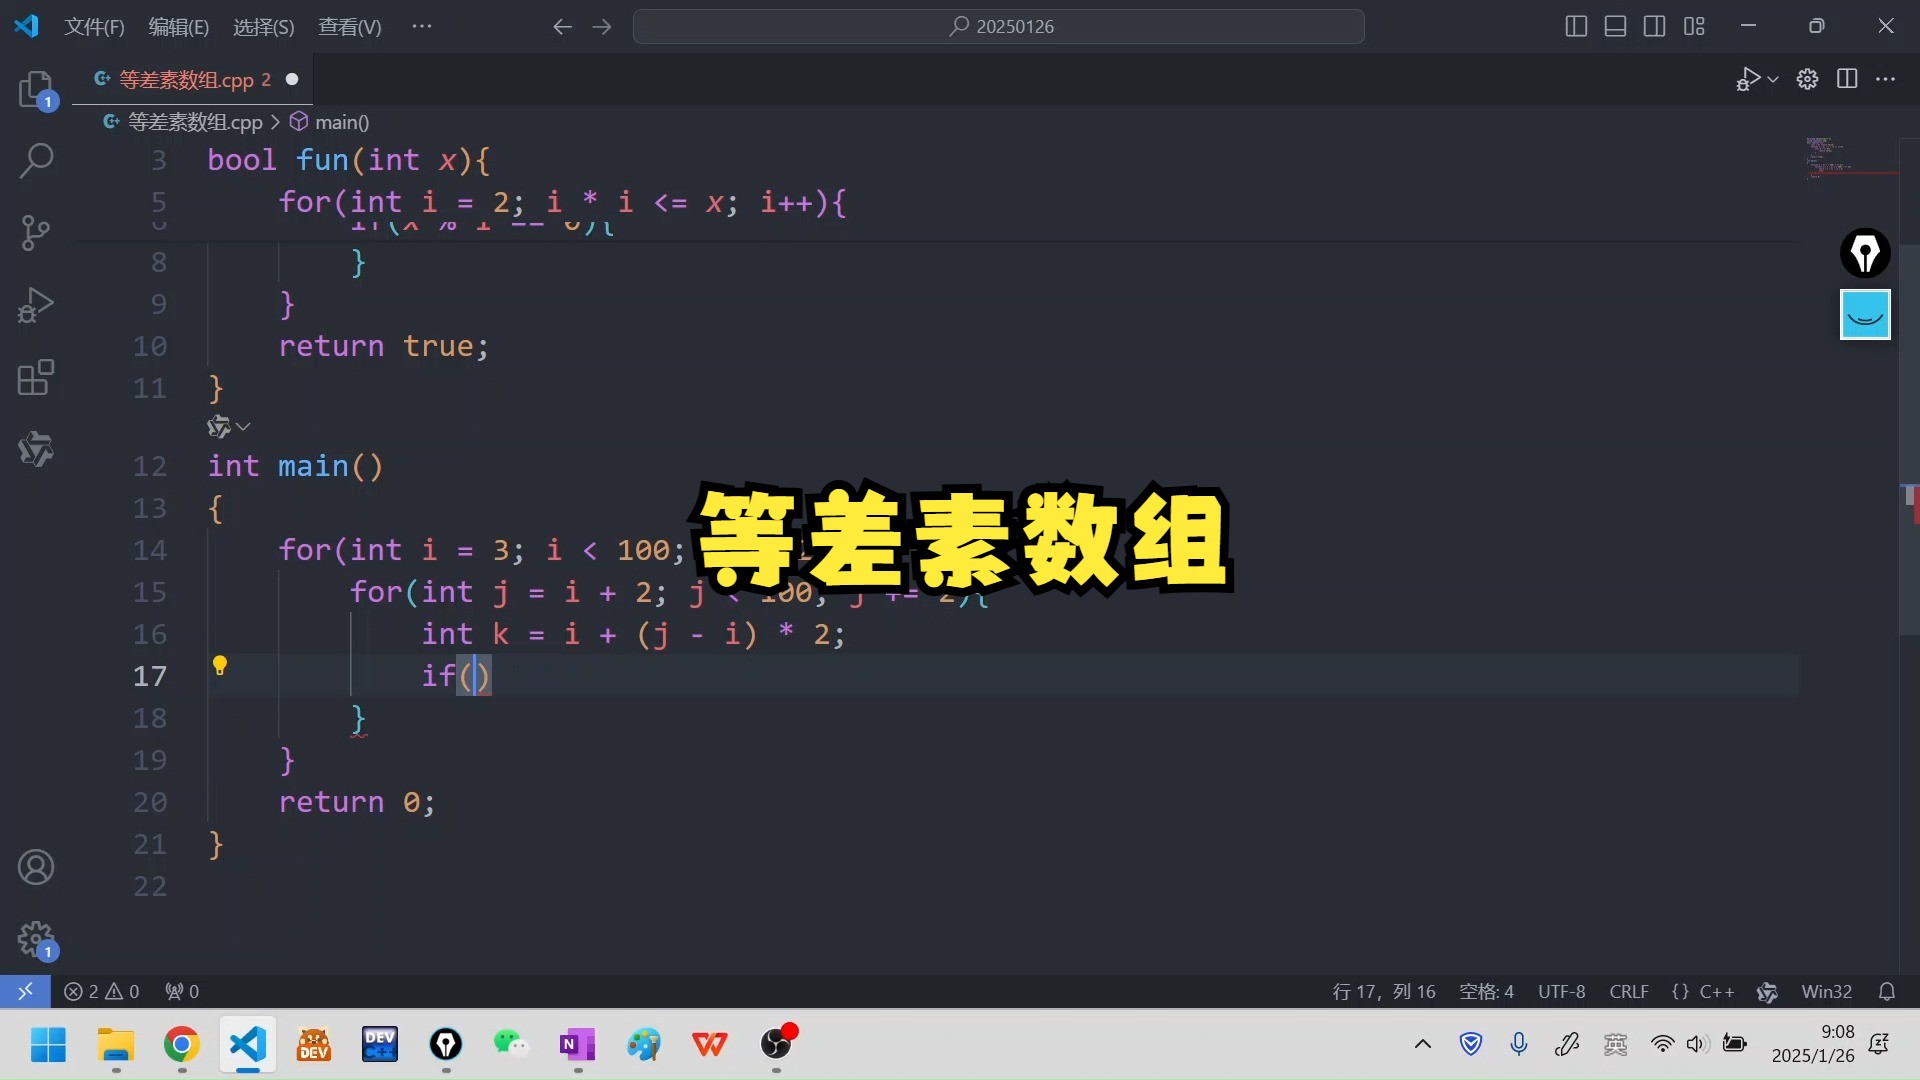Screen dimensions: 1920x1080
Task: Open OneNote from taskbar
Action: click(x=577, y=1045)
